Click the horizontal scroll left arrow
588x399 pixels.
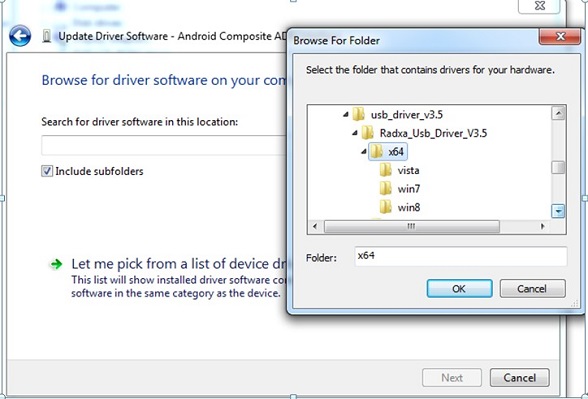click(x=315, y=226)
